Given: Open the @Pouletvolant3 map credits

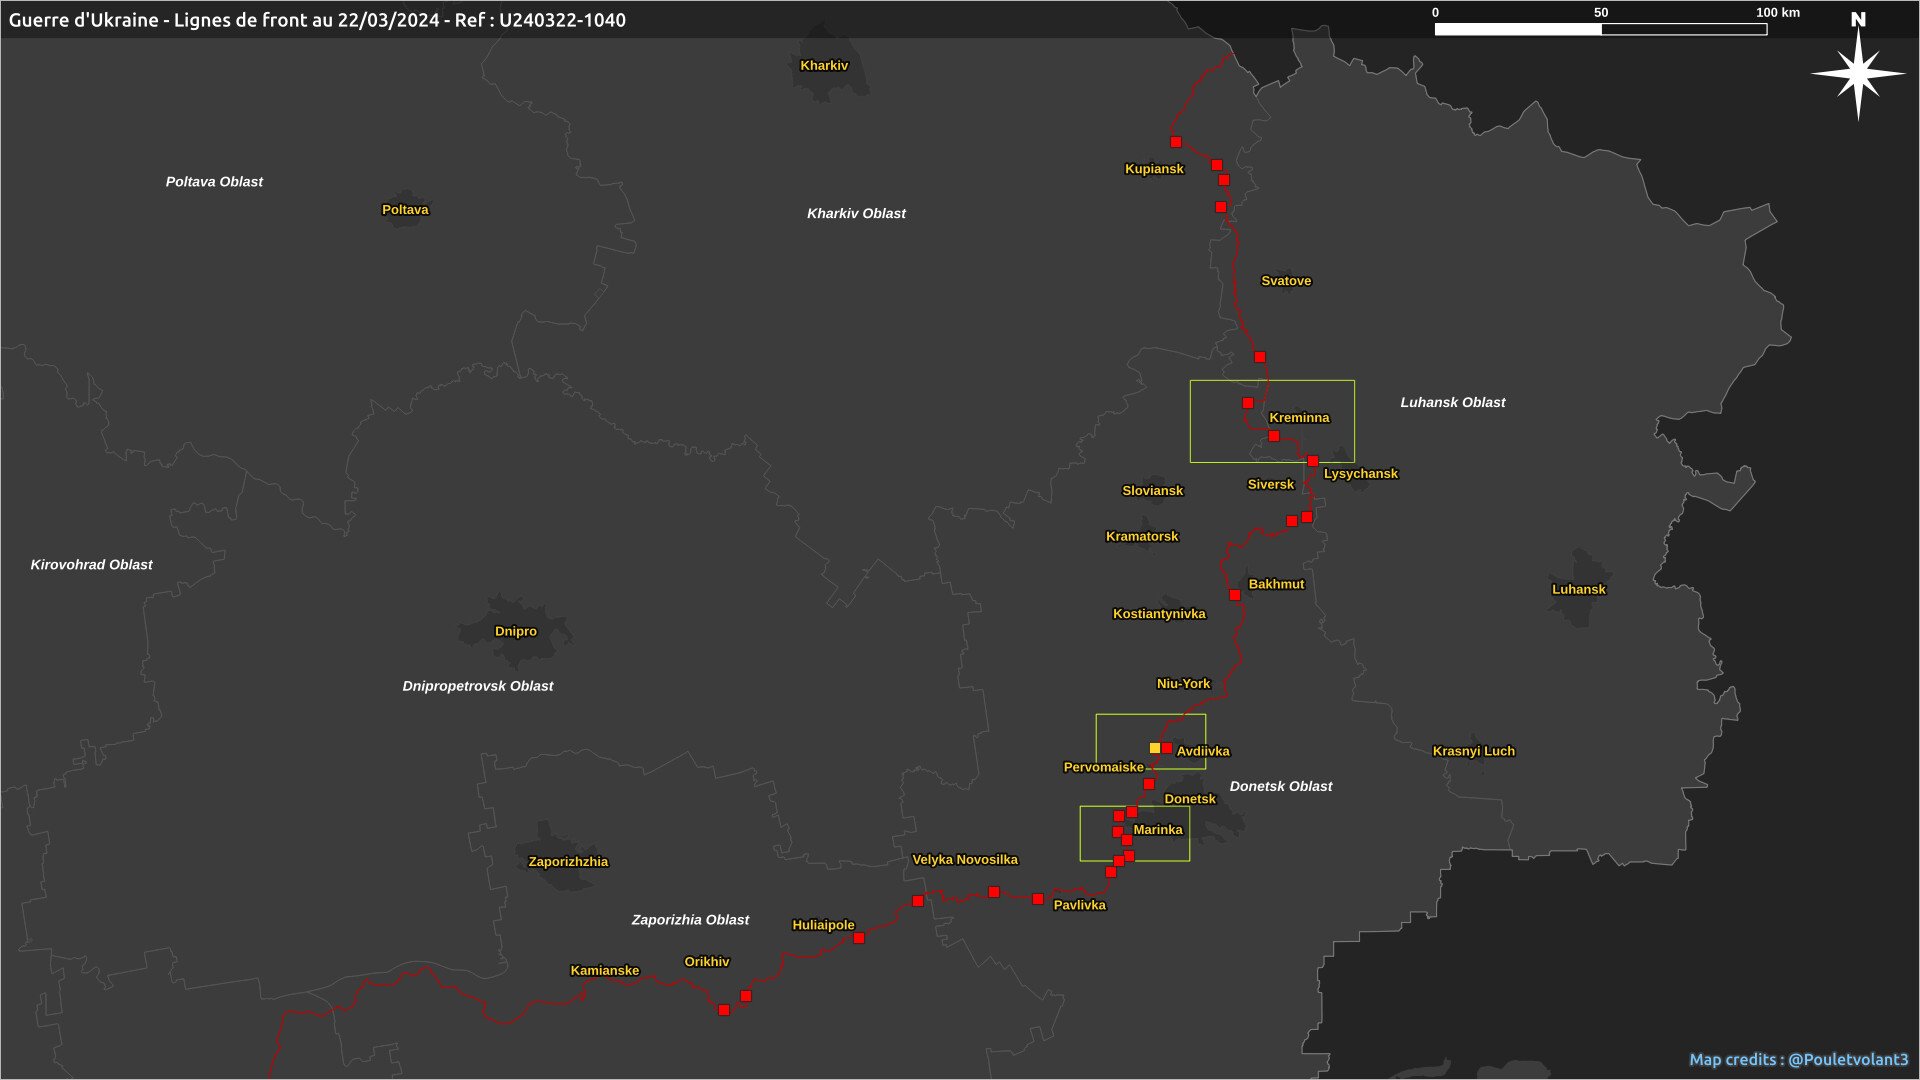Looking at the screenshot, I should coord(1799,1060).
